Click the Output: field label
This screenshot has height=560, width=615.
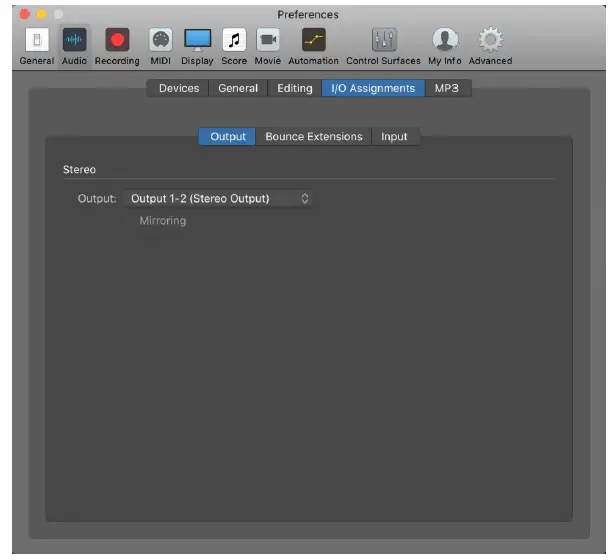pyautogui.click(x=97, y=199)
